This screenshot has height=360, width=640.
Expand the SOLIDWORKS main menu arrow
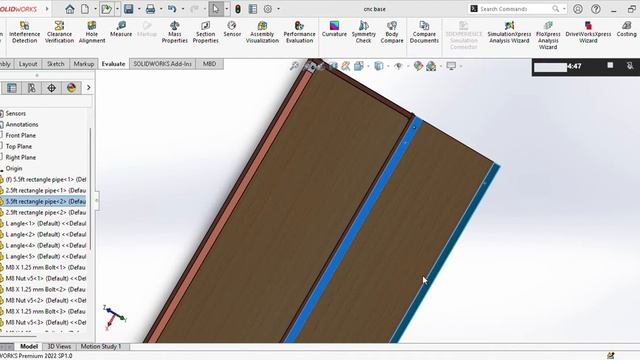(47, 9)
